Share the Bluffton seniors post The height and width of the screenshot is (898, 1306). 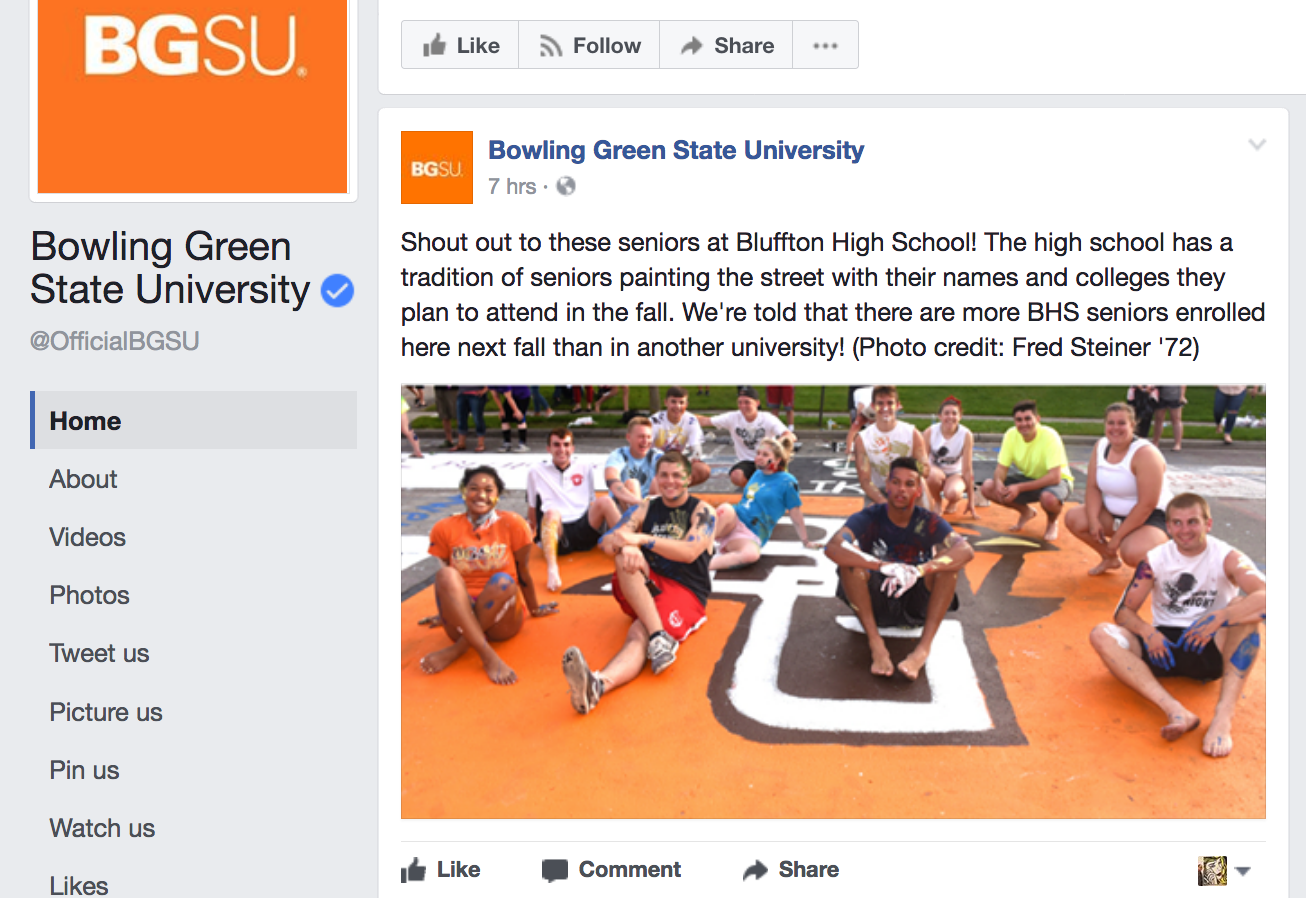pos(791,870)
